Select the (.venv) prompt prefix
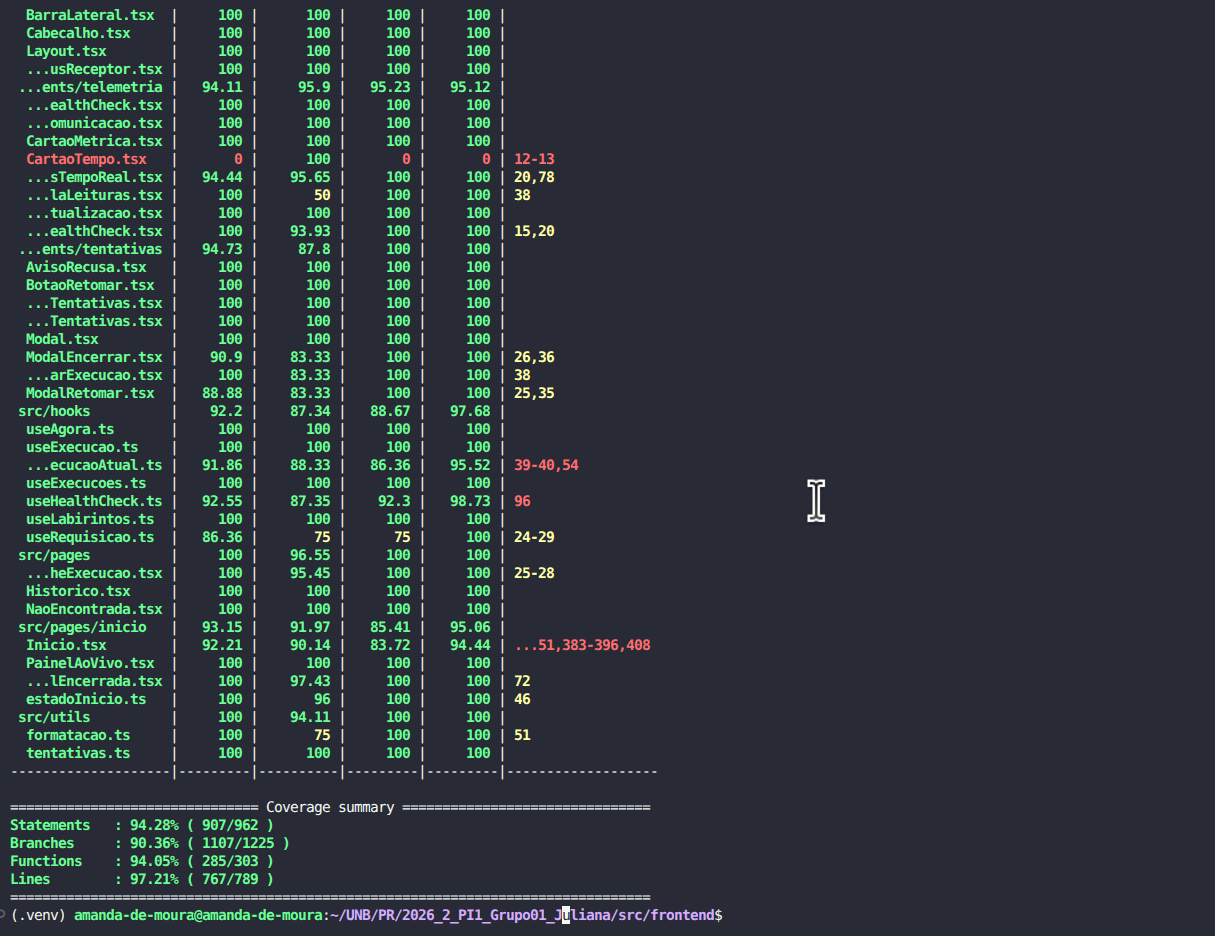This screenshot has width=1215, height=936. coord(38,915)
